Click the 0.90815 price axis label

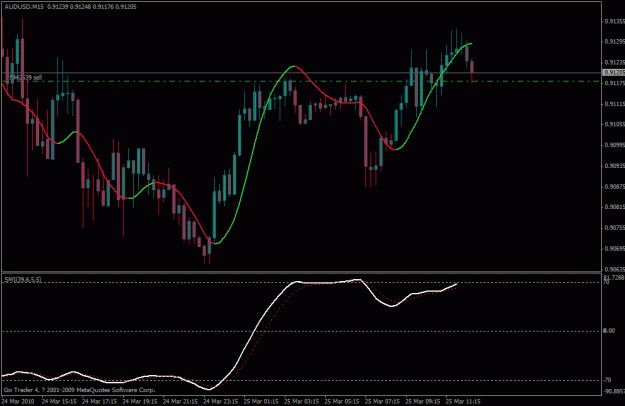pyautogui.click(x=614, y=207)
